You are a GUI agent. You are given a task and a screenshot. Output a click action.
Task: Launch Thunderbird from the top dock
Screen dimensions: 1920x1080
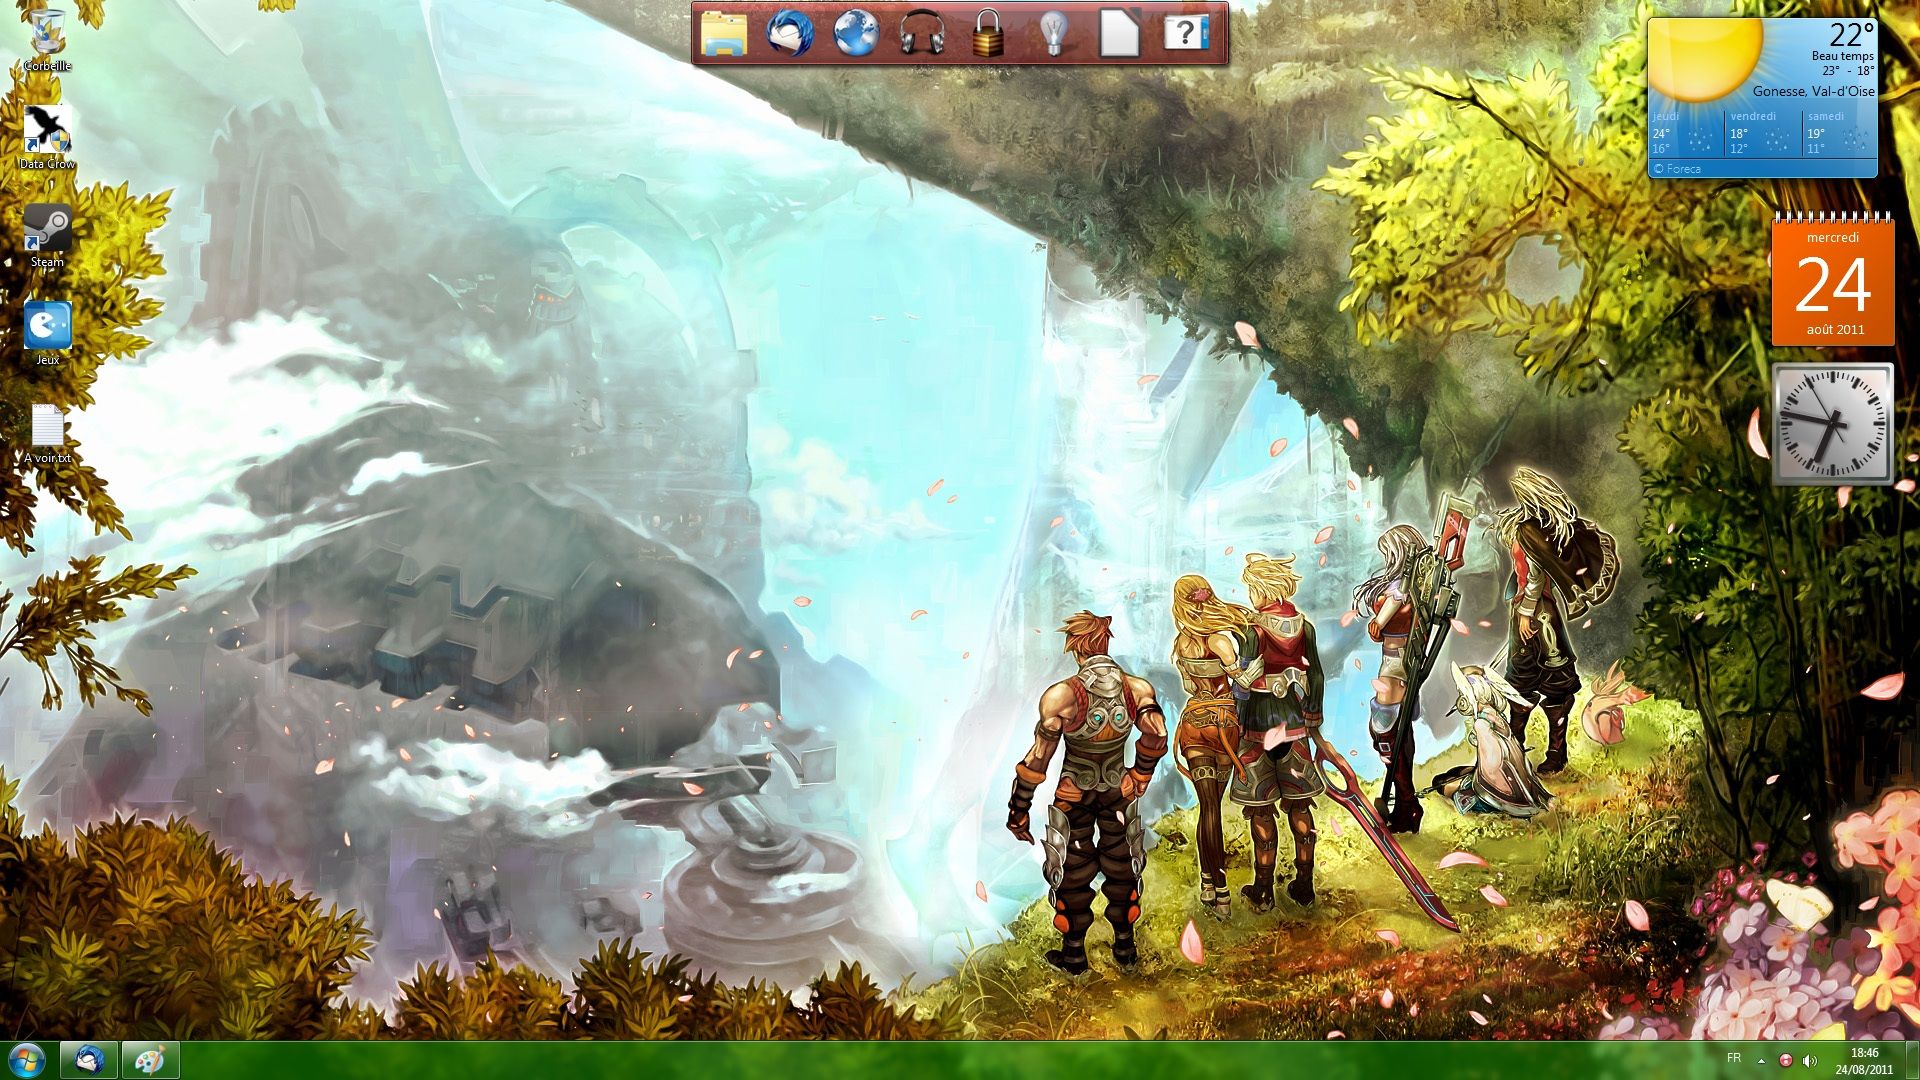click(790, 34)
